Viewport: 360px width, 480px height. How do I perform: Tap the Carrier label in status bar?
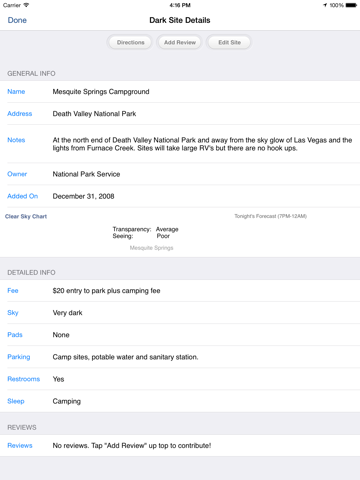pos(12,5)
